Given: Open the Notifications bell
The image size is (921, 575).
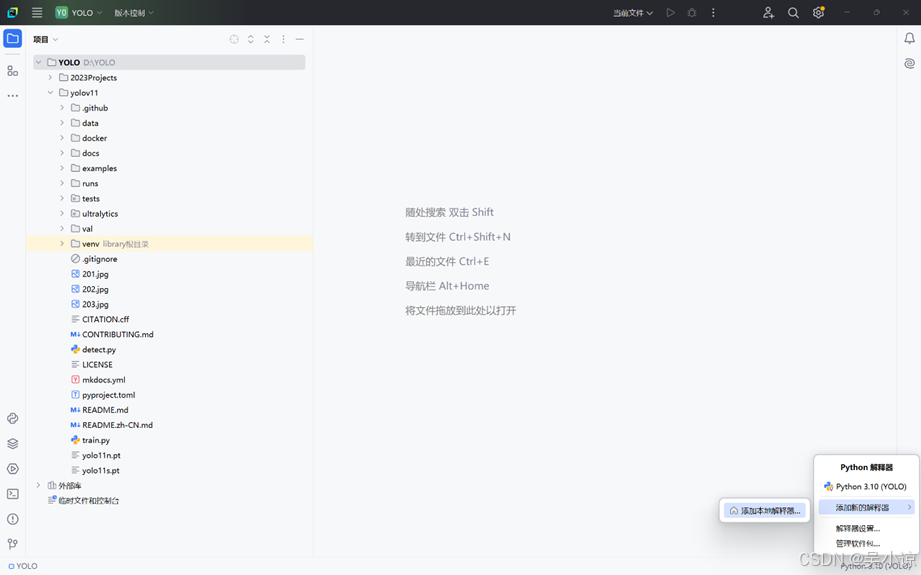Looking at the screenshot, I should [909, 39].
